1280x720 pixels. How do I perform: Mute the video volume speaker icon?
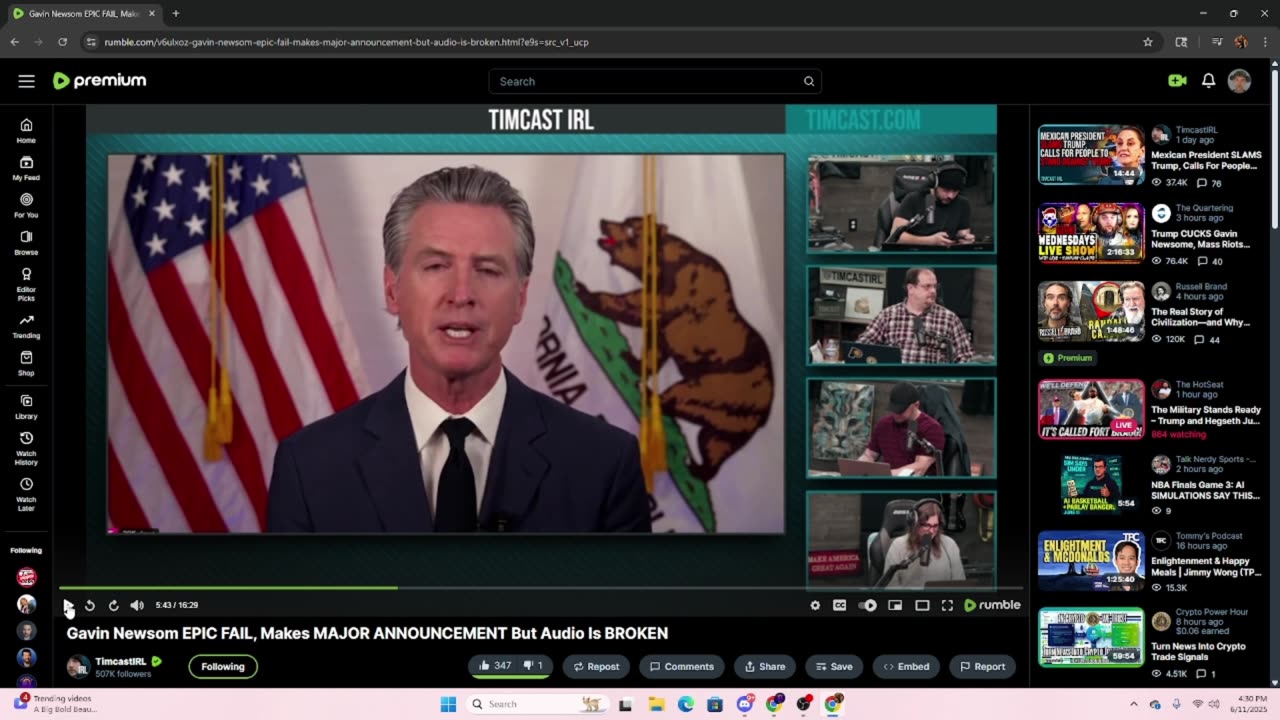pos(137,605)
